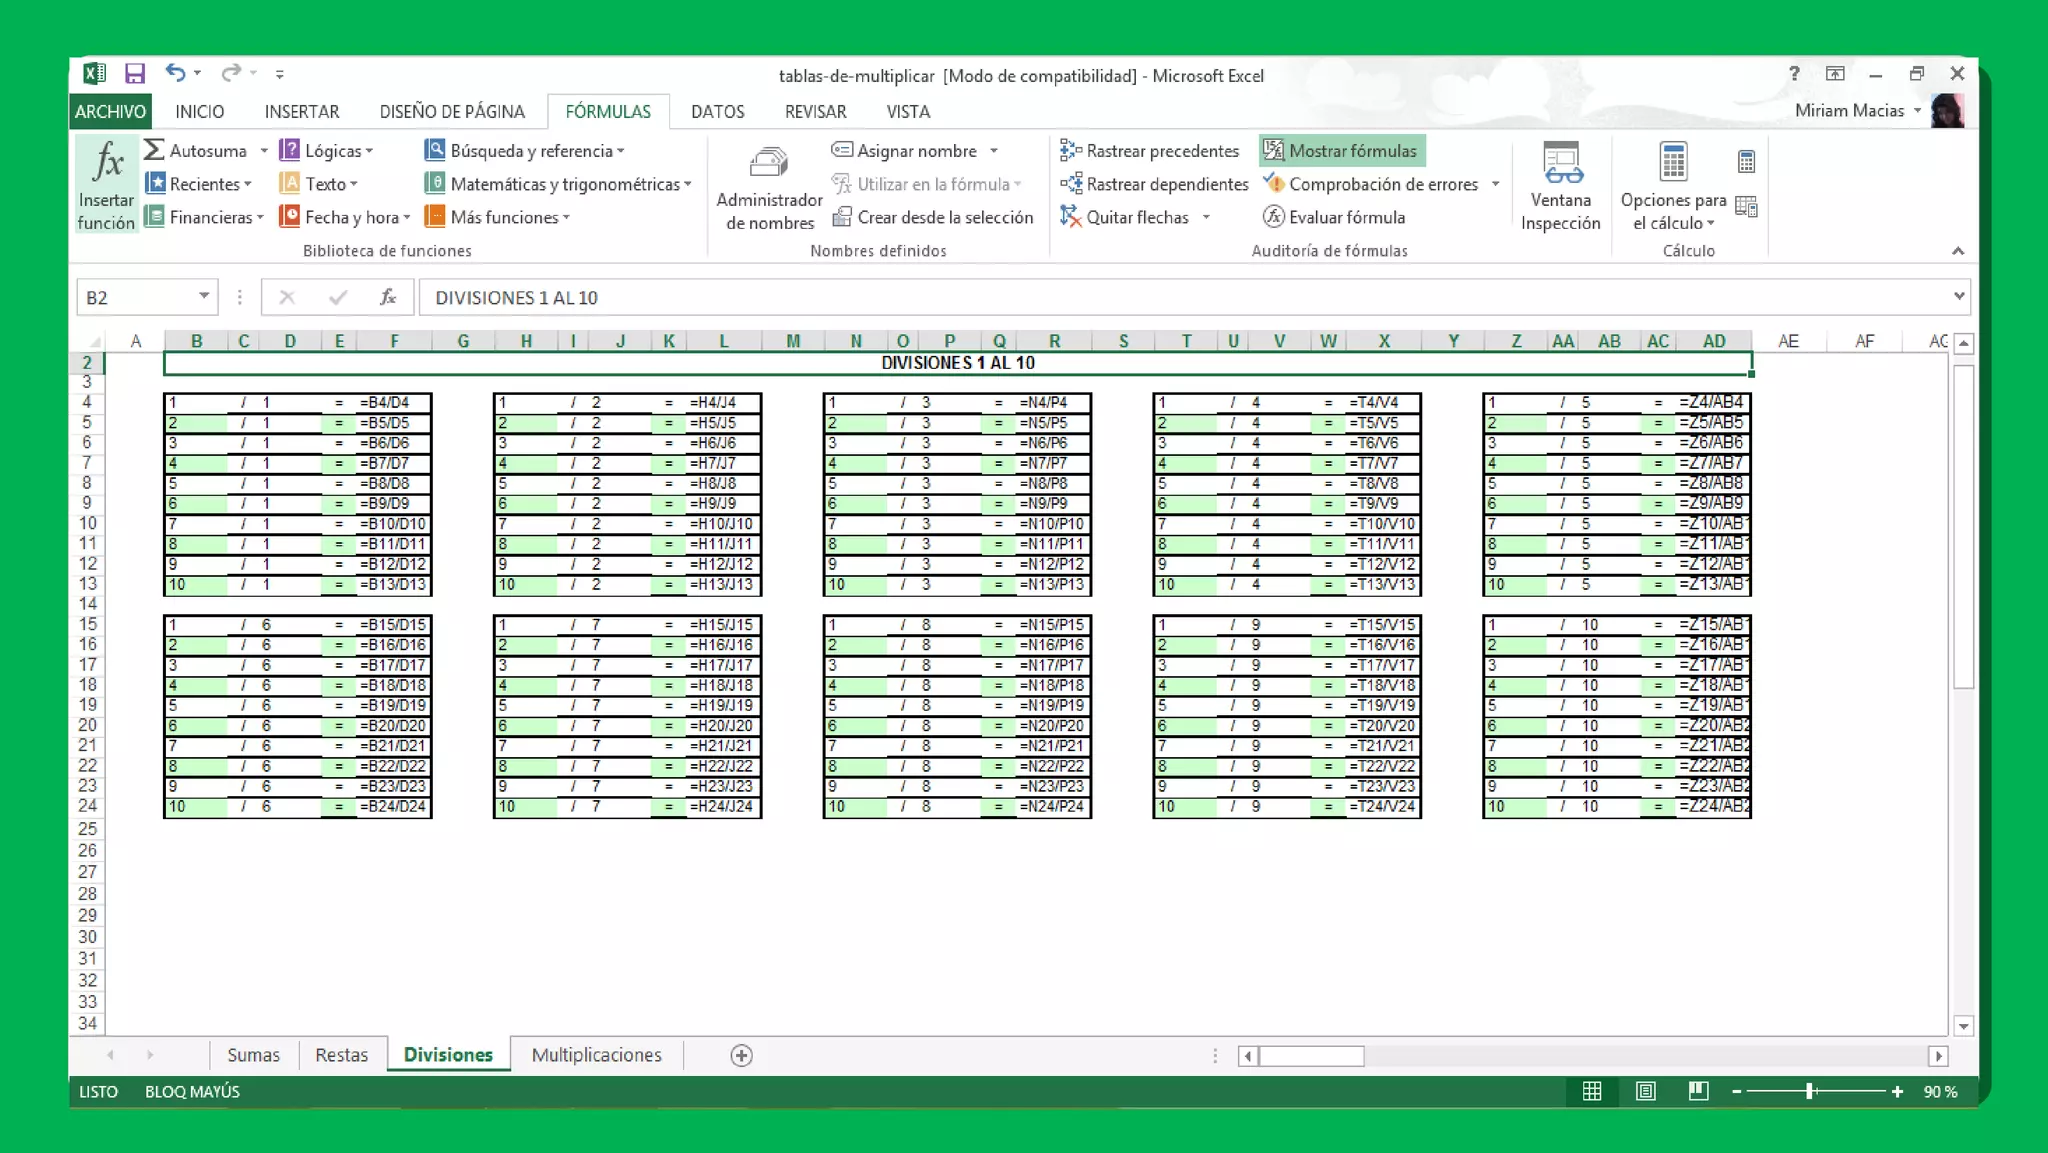Click the zoom slider handle
Viewport: 2048px width, 1153px height.
(x=1810, y=1092)
